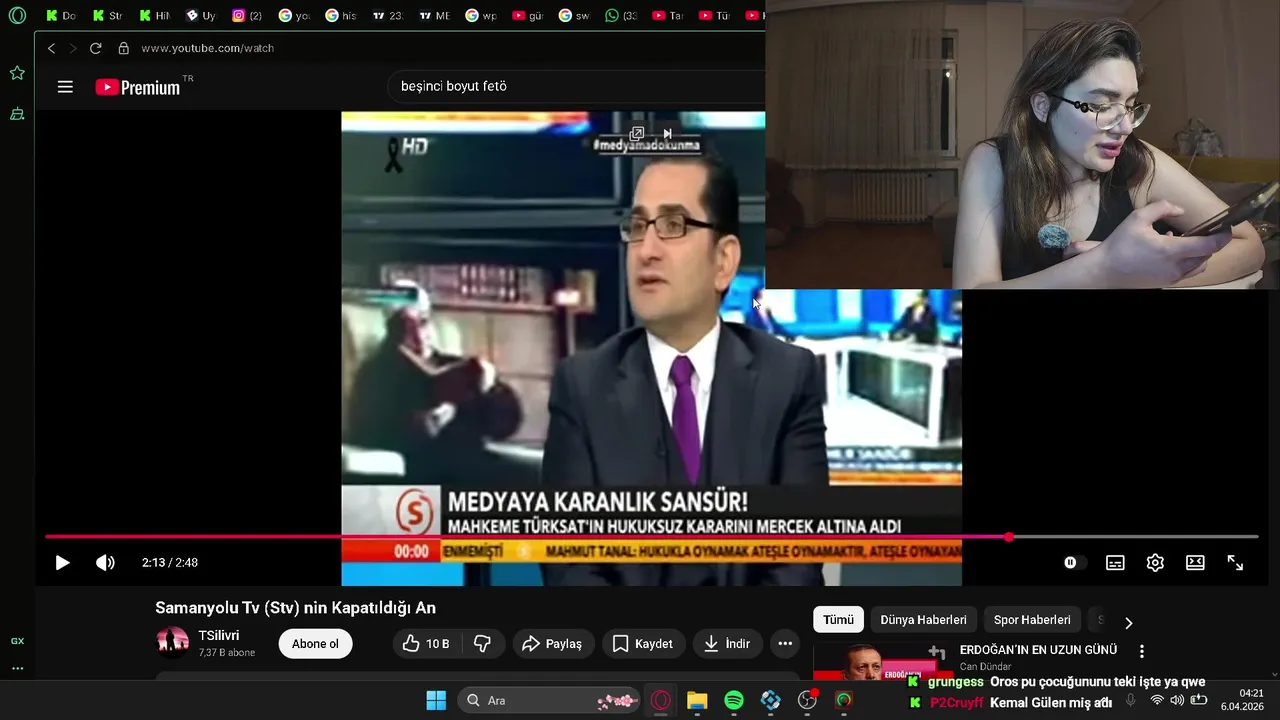Open Spotify from taskbar
The width and height of the screenshot is (1280, 720).
(x=733, y=700)
